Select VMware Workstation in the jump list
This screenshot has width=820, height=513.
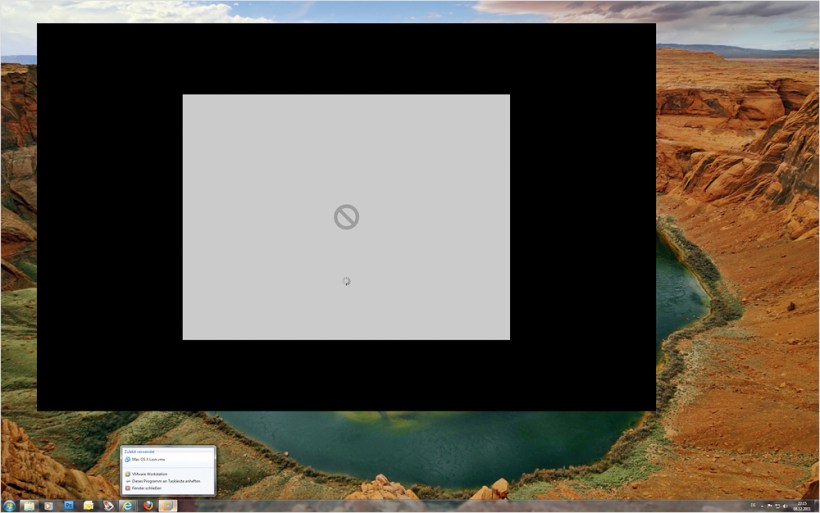[x=150, y=474]
